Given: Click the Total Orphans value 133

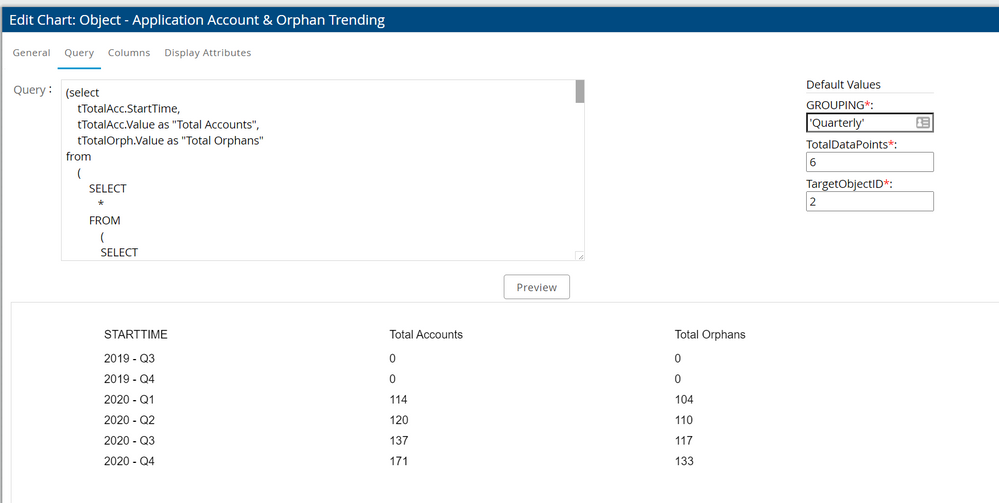Looking at the screenshot, I should (x=684, y=462).
